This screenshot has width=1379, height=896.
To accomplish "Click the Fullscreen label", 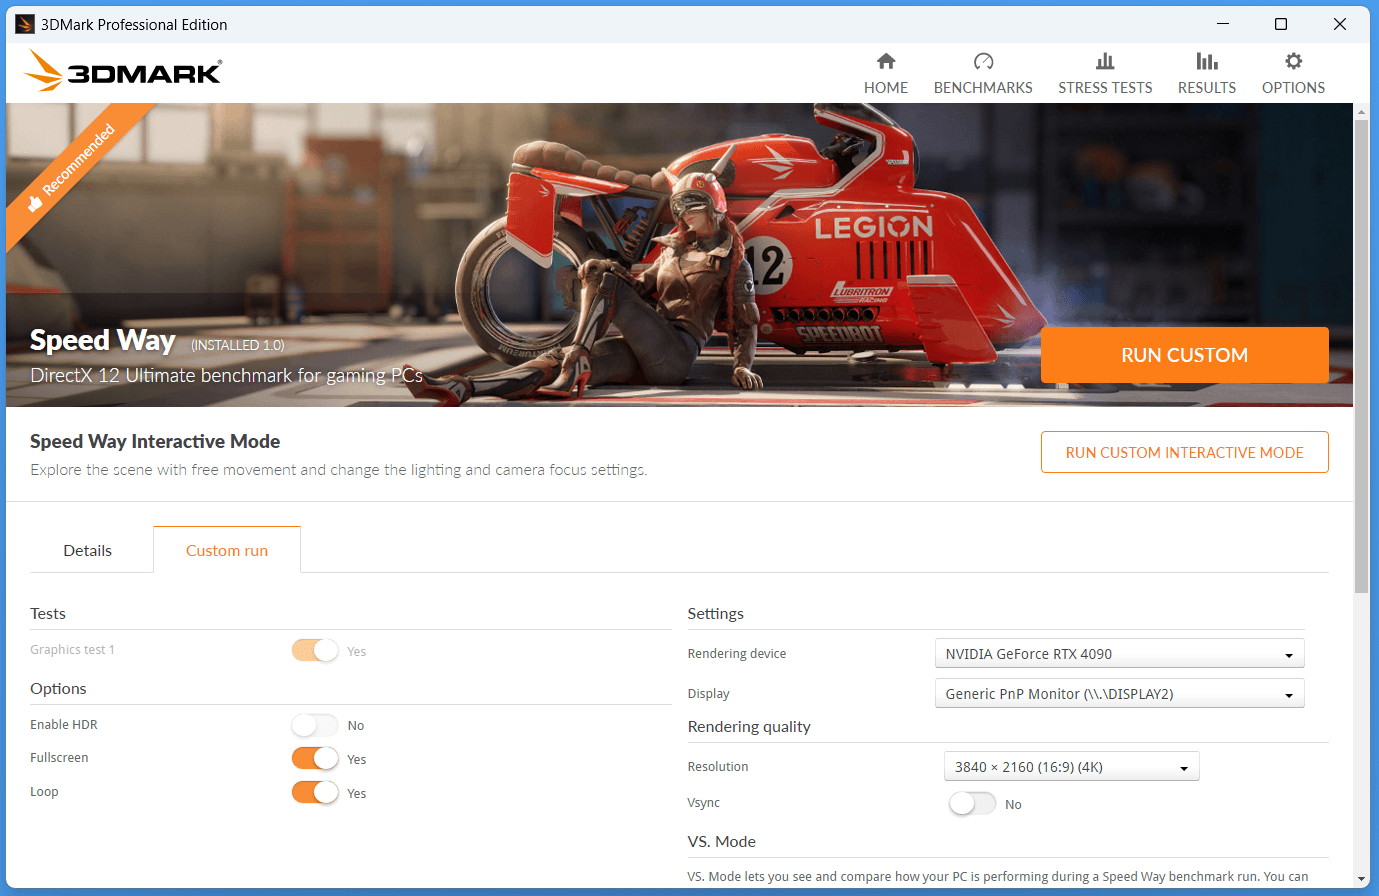I will pos(59,757).
